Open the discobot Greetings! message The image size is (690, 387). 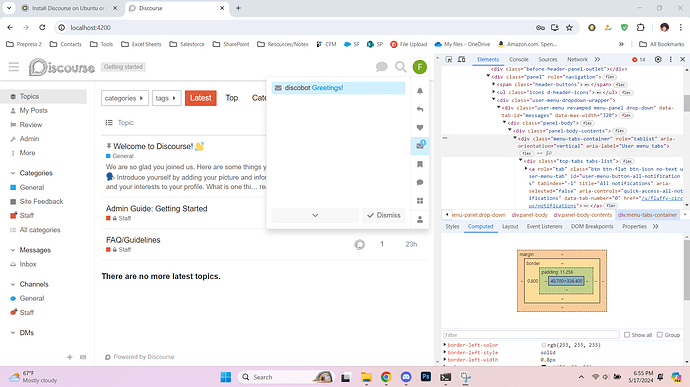pyautogui.click(x=338, y=88)
